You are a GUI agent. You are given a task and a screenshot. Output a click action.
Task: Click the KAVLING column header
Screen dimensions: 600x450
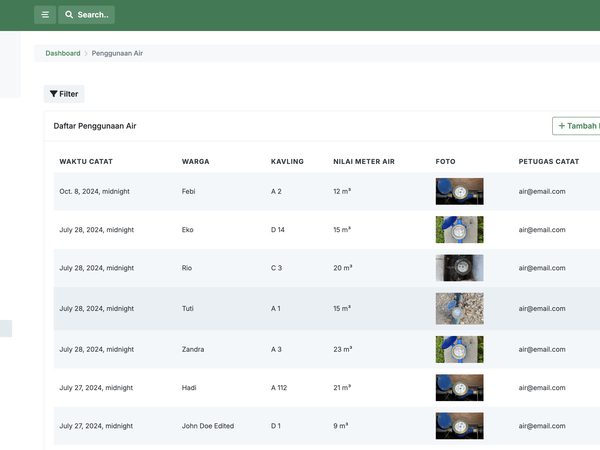287,161
